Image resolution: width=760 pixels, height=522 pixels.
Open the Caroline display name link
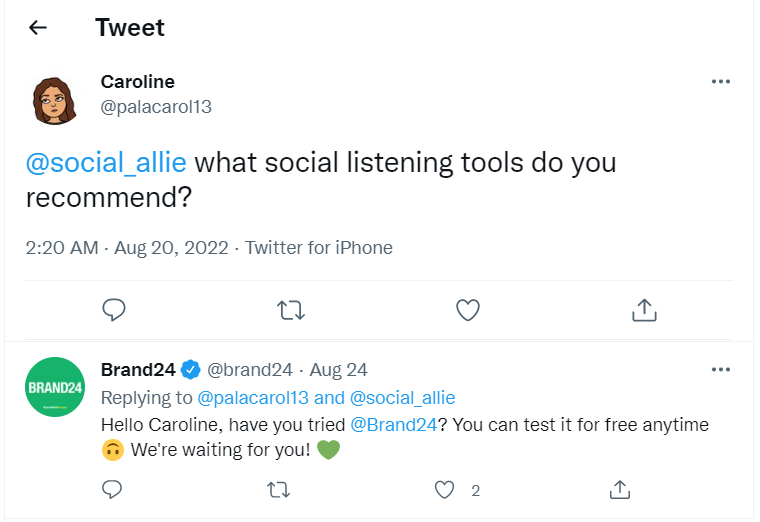click(x=137, y=82)
